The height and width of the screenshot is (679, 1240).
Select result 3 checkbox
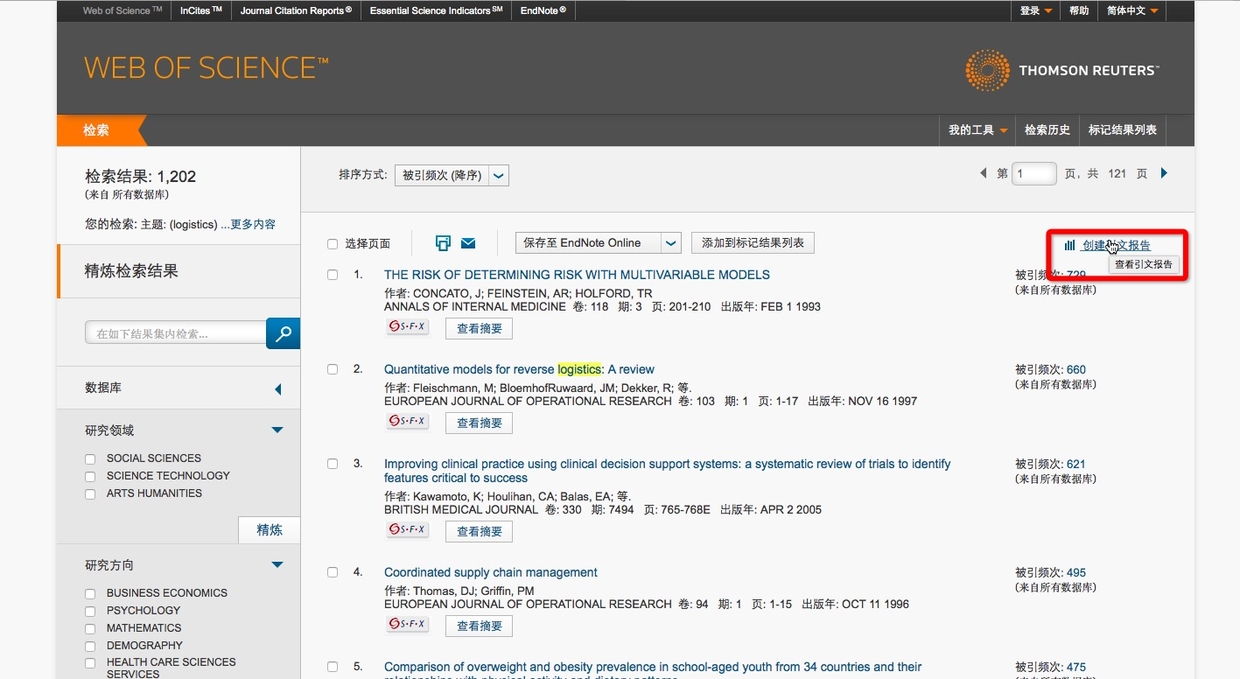pos(333,464)
